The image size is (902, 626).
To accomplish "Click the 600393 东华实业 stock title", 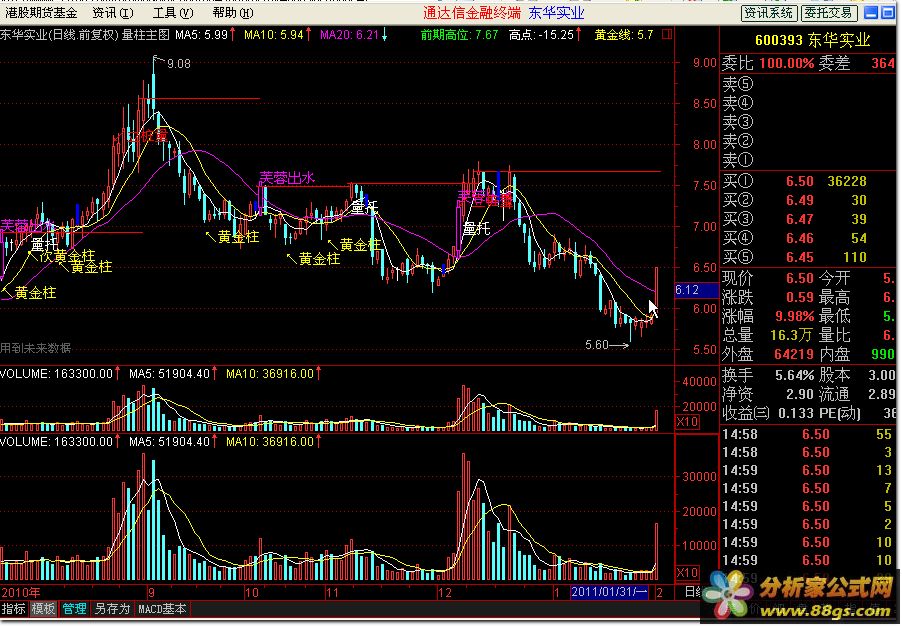I will click(812, 40).
